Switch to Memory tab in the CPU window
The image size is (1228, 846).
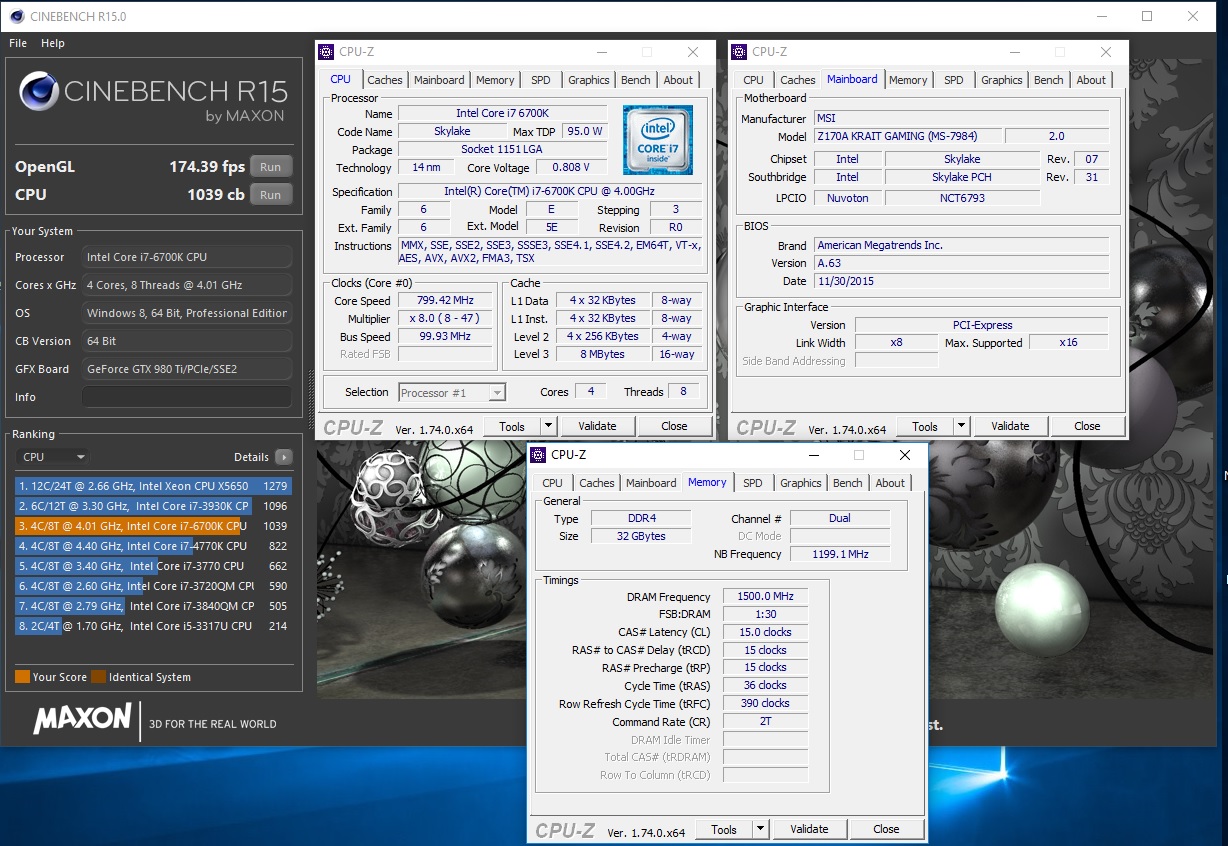(495, 80)
